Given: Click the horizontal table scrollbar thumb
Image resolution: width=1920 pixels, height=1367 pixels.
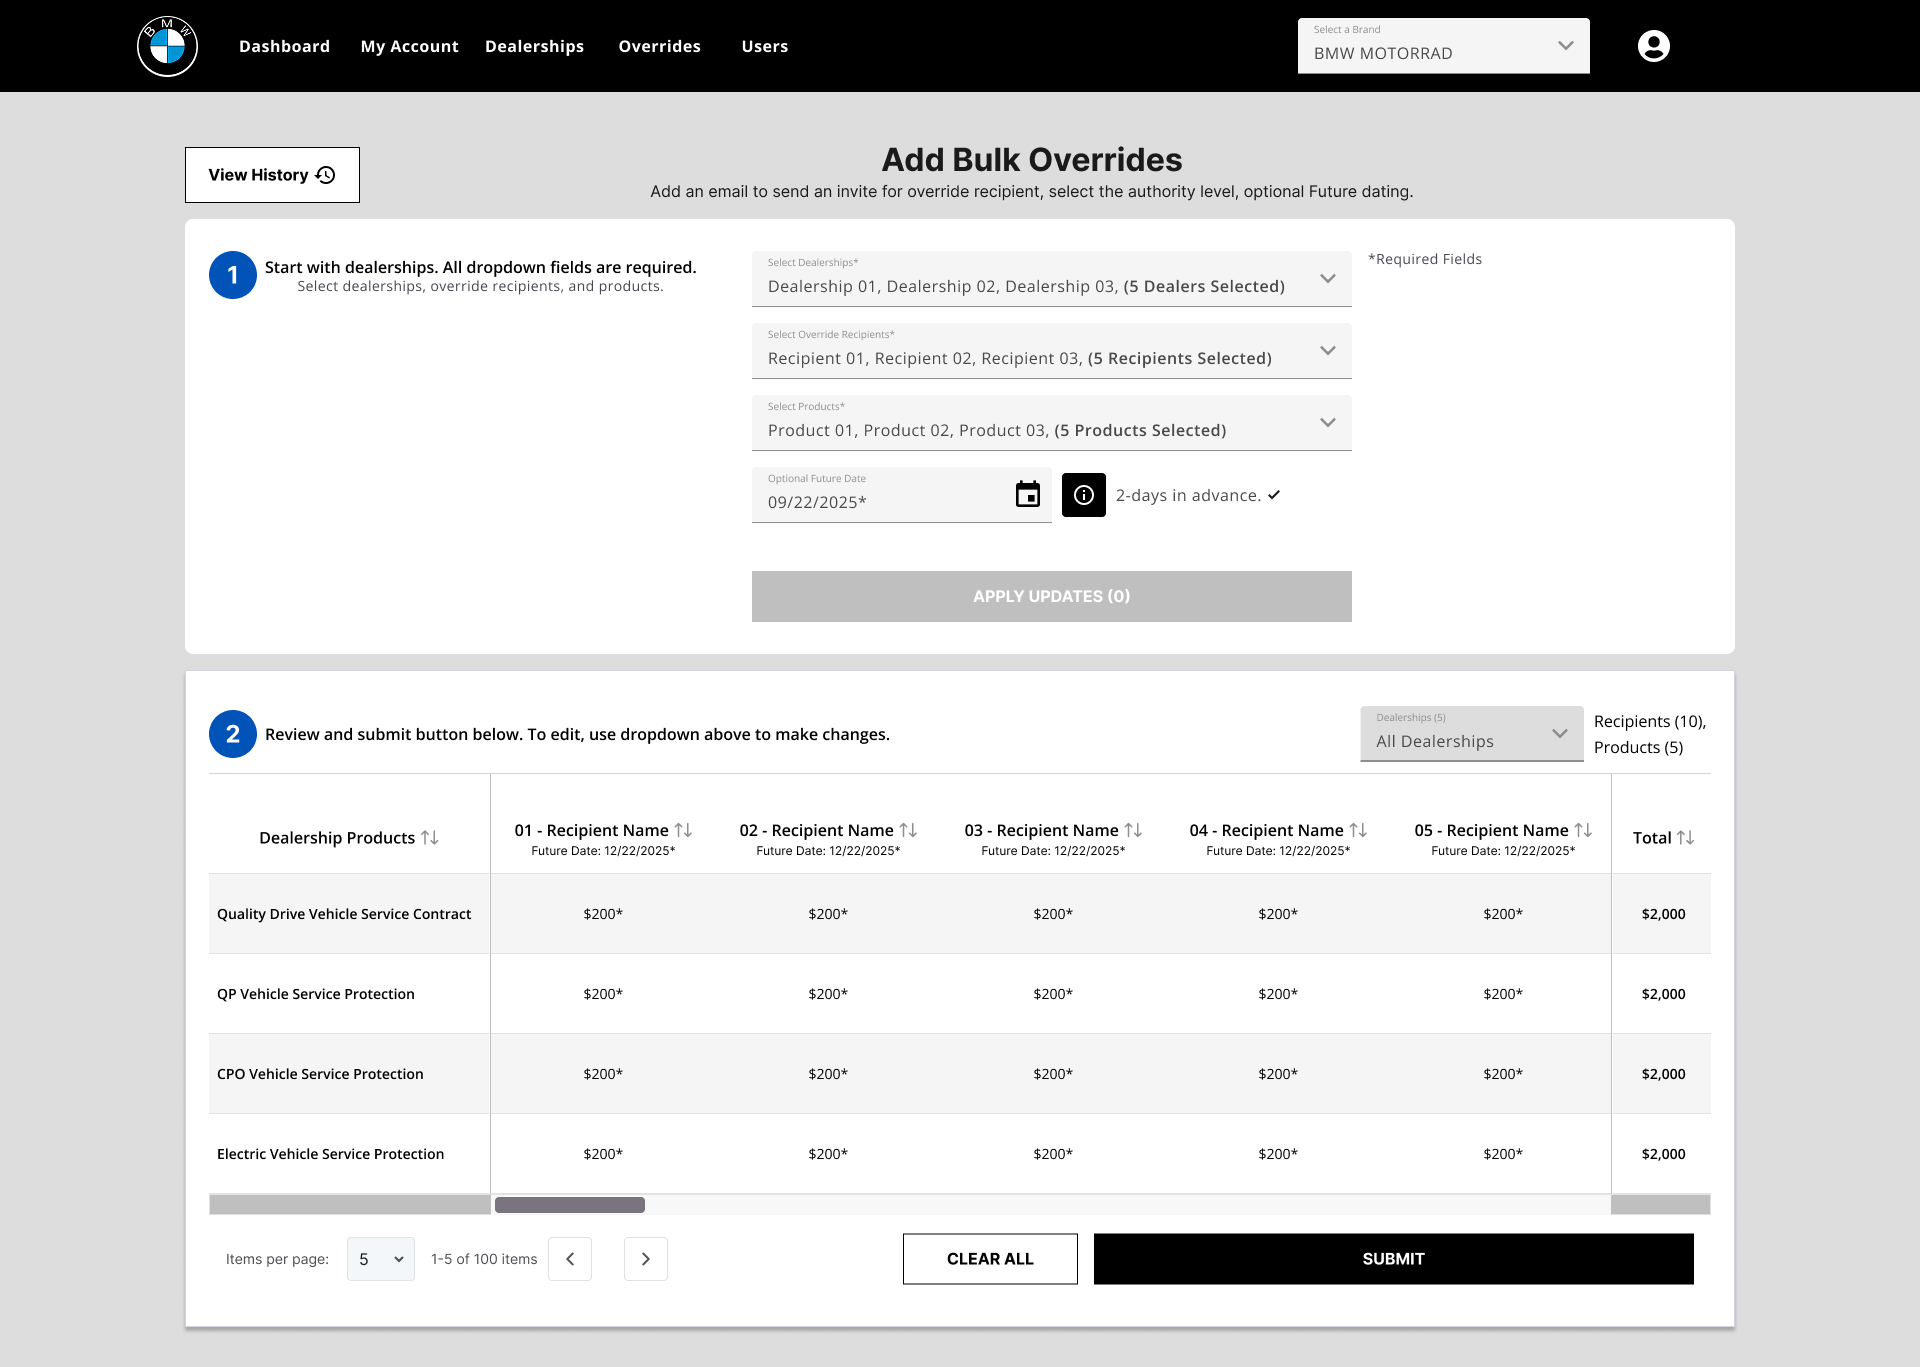Looking at the screenshot, I should (x=570, y=1205).
